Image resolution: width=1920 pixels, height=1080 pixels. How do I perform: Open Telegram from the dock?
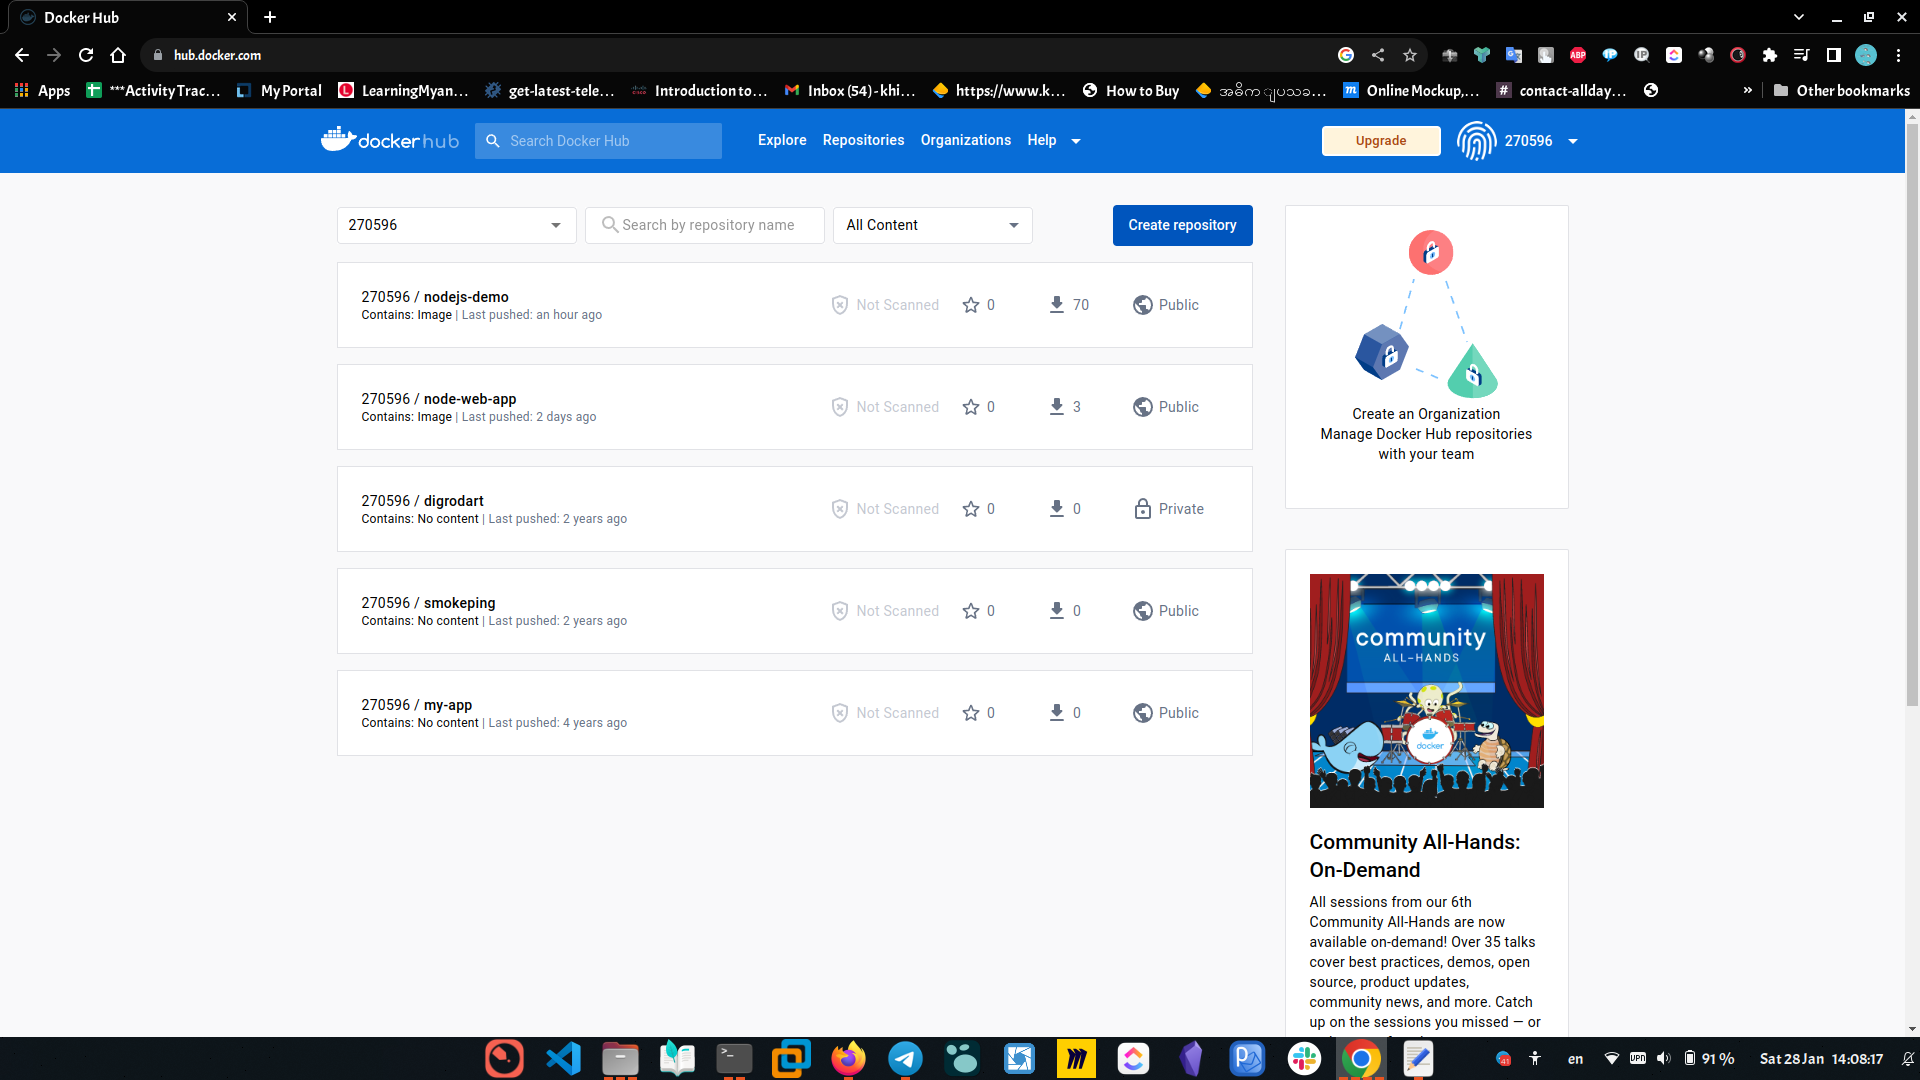tap(905, 1058)
